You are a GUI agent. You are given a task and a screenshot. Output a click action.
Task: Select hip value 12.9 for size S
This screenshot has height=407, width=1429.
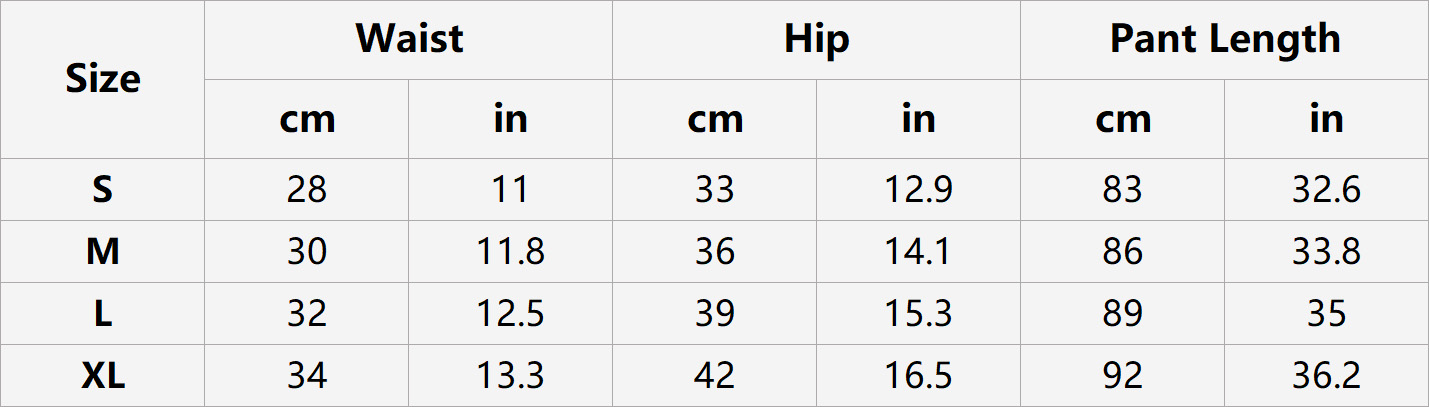[918, 190]
